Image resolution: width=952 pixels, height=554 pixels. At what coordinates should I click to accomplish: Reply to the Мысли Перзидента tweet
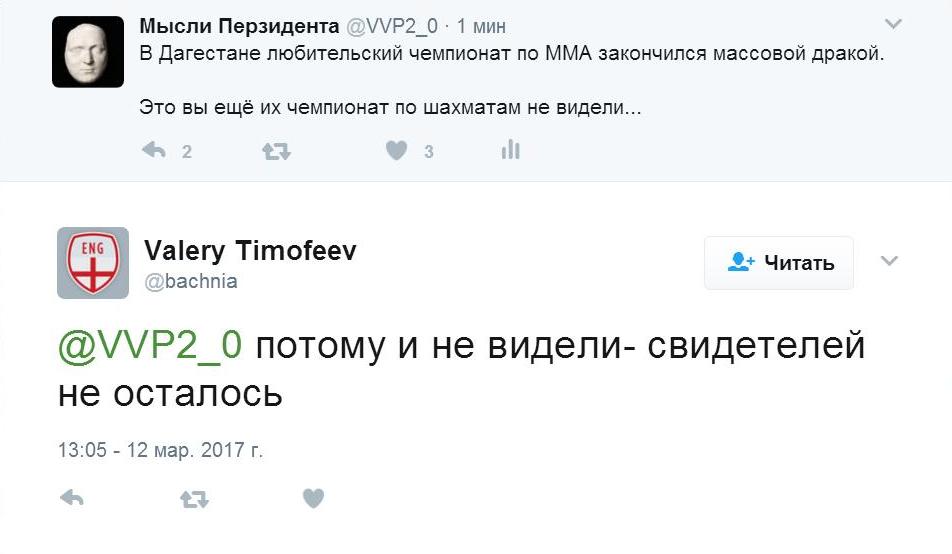pyautogui.click(x=154, y=151)
